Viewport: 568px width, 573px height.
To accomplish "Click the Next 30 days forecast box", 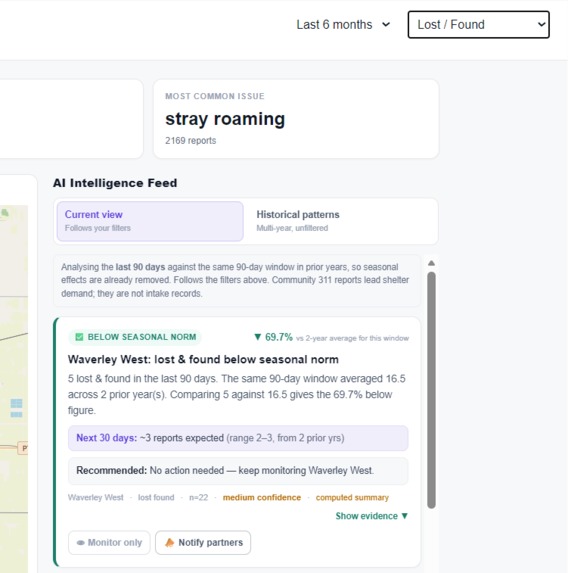I will [x=238, y=438].
